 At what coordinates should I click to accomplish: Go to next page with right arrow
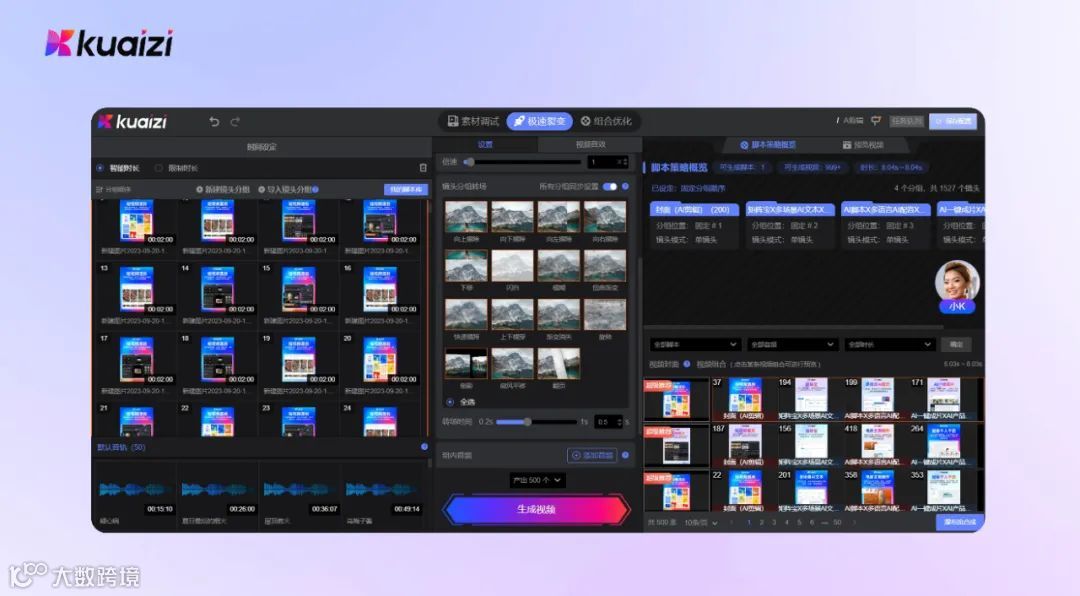854,523
